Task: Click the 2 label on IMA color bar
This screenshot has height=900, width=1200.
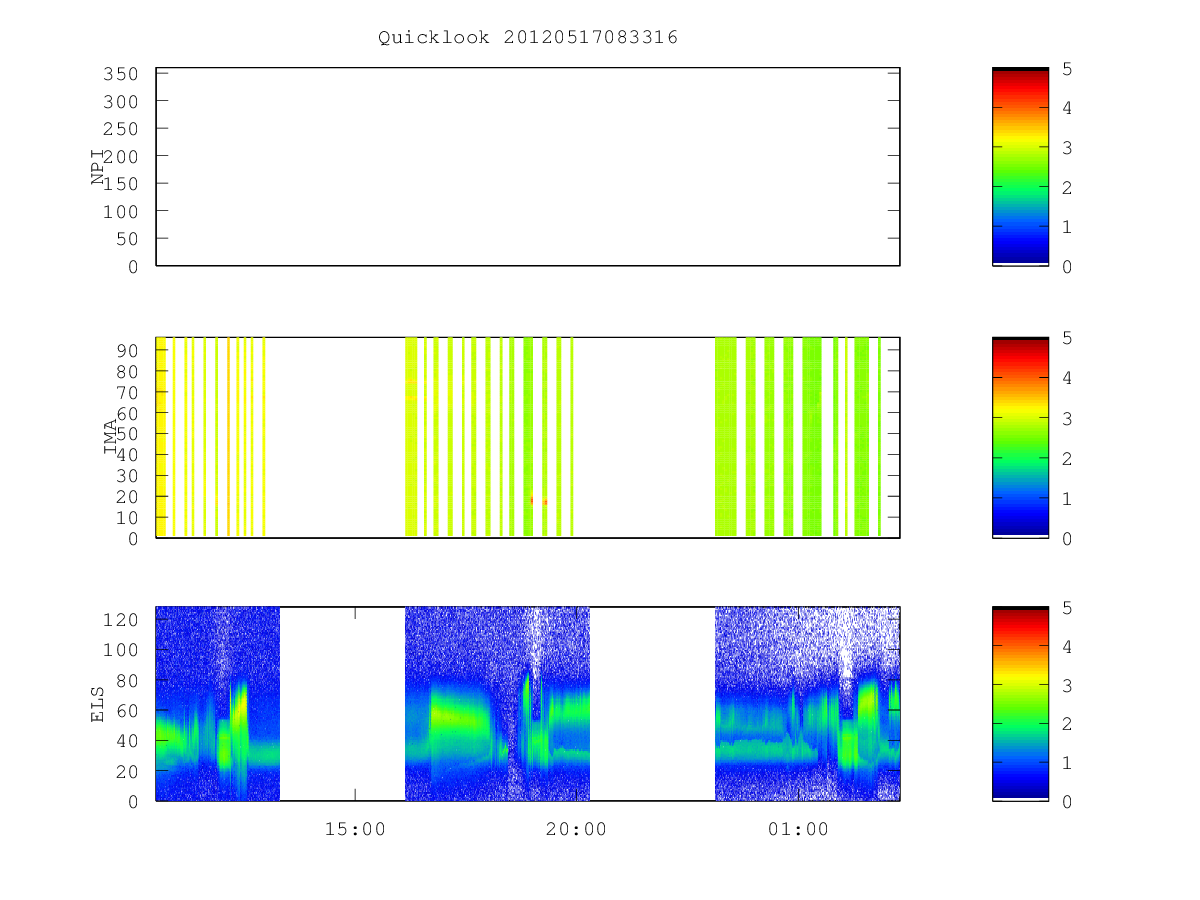Action: (x=1067, y=458)
